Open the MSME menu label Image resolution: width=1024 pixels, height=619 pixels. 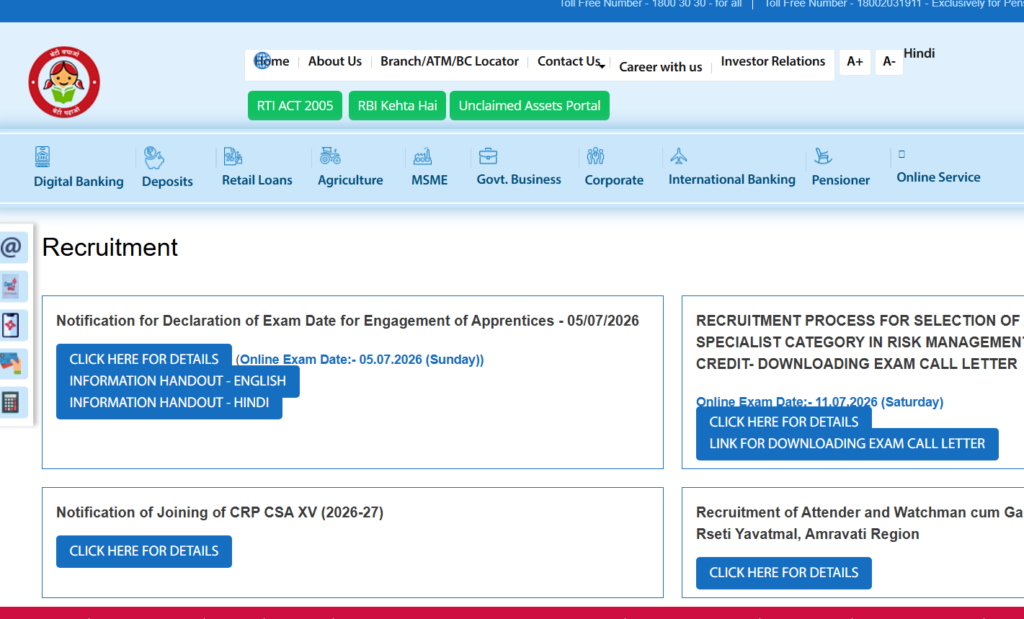click(x=429, y=180)
